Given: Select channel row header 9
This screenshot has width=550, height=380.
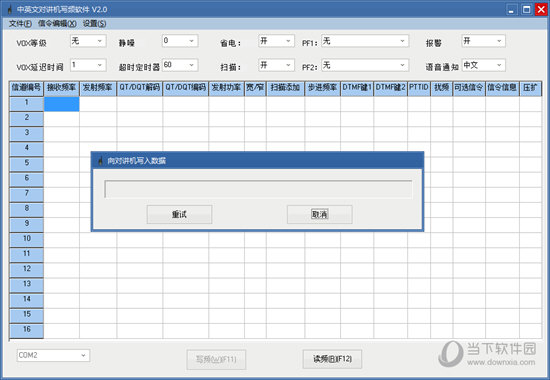Looking at the screenshot, I should pyautogui.click(x=26, y=225).
